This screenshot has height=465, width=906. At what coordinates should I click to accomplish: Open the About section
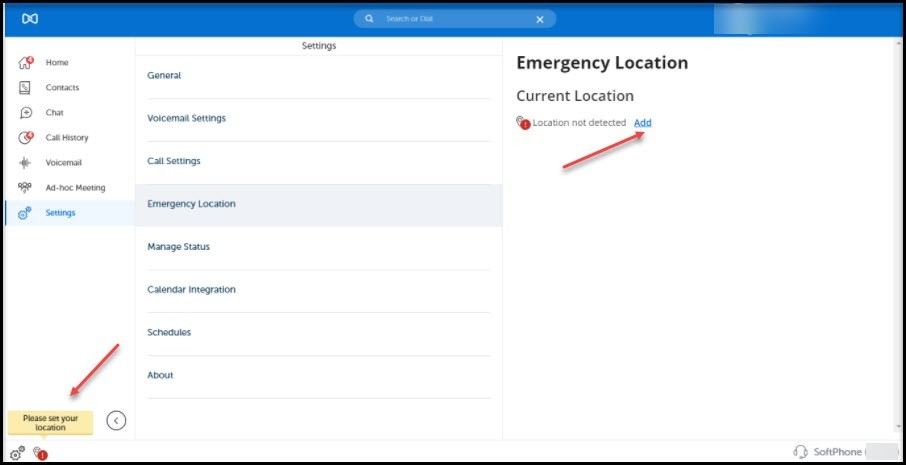click(x=160, y=376)
